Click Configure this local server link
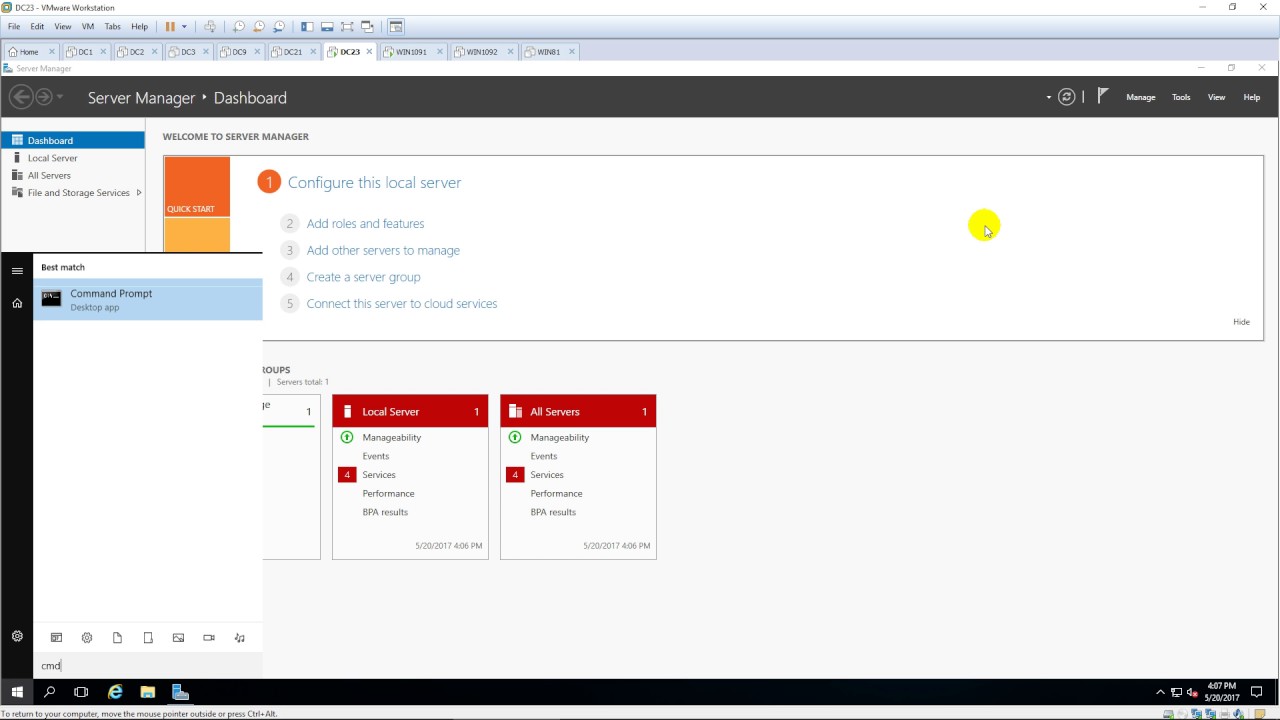 pos(374,182)
